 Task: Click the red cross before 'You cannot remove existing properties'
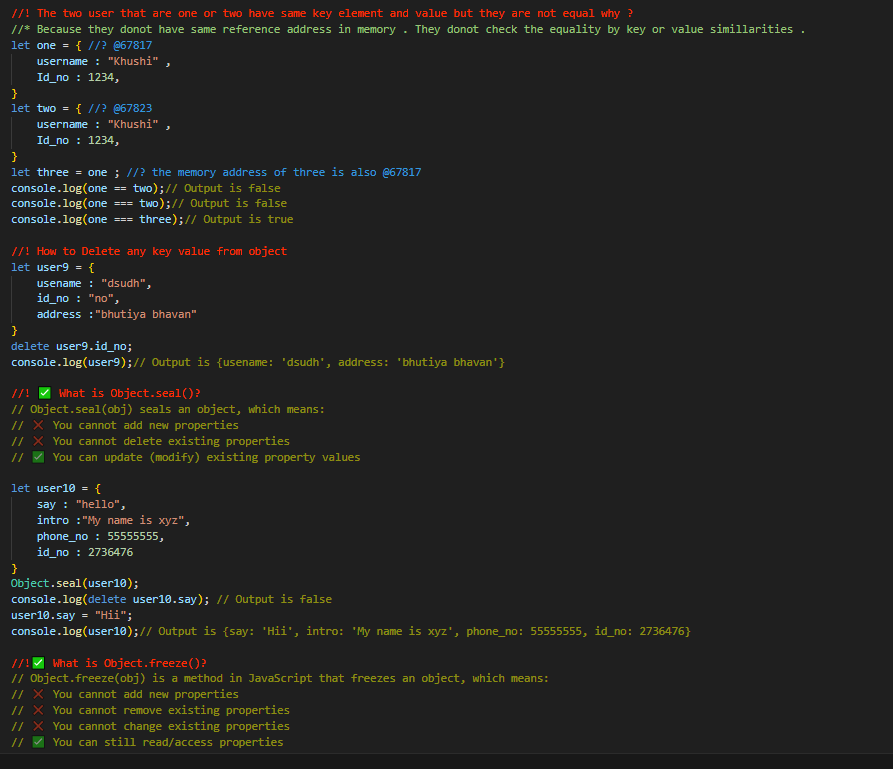point(38,710)
